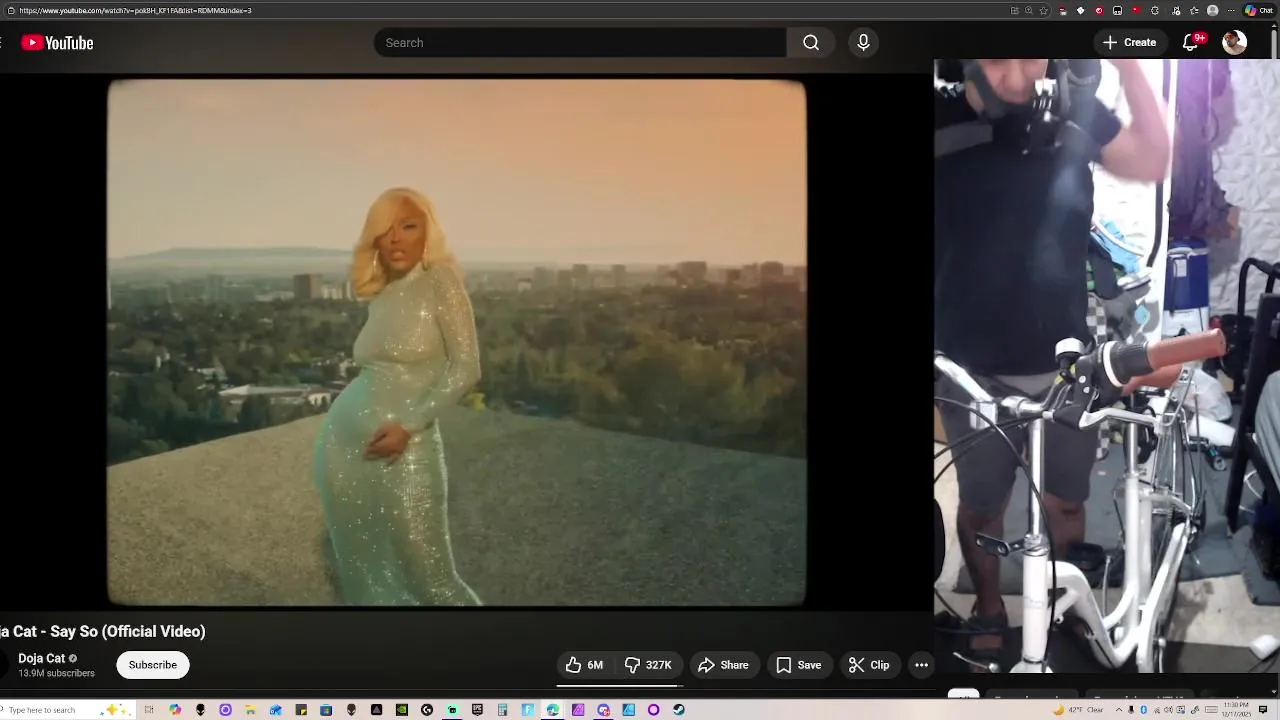This screenshot has width=1280, height=720.
Task: Click the webcam overlay on the right
Action: click(1107, 366)
